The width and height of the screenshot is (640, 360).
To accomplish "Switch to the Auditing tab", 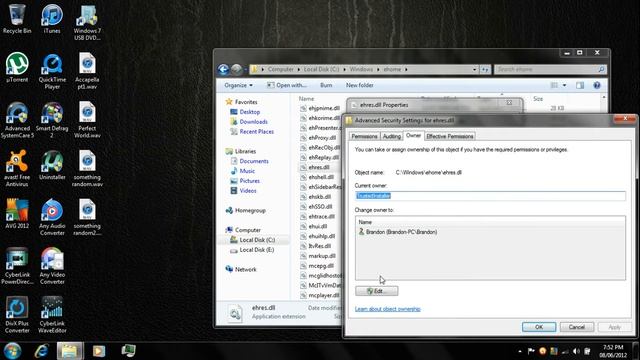I will coord(392,136).
